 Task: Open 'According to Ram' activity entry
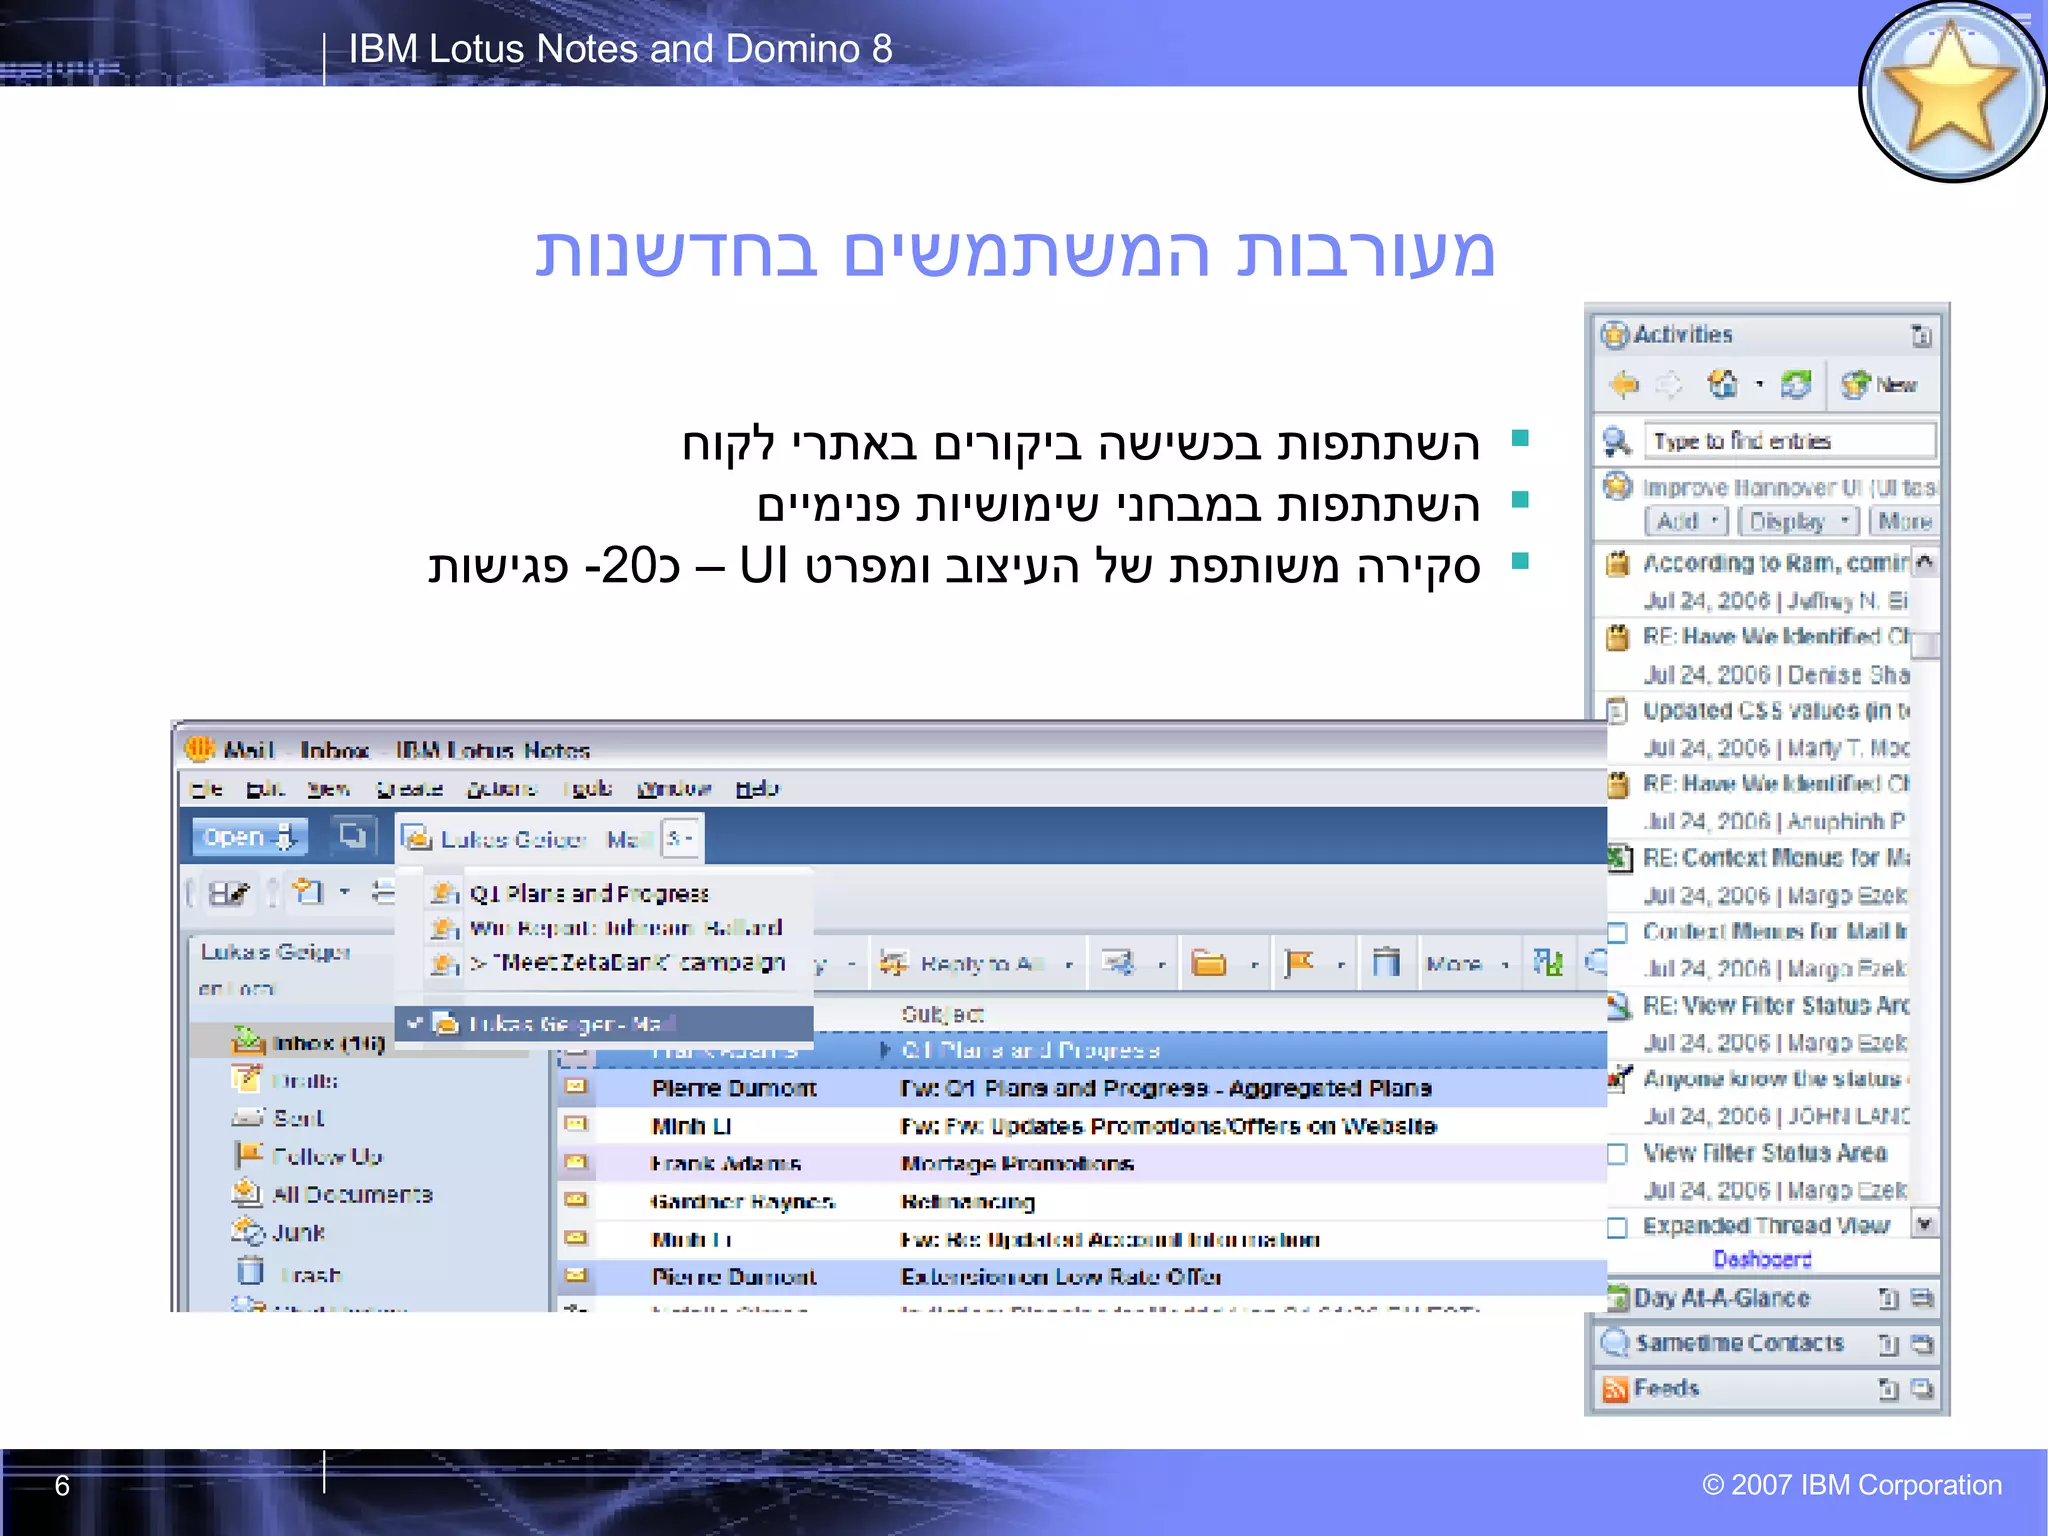coord(1775,563)
